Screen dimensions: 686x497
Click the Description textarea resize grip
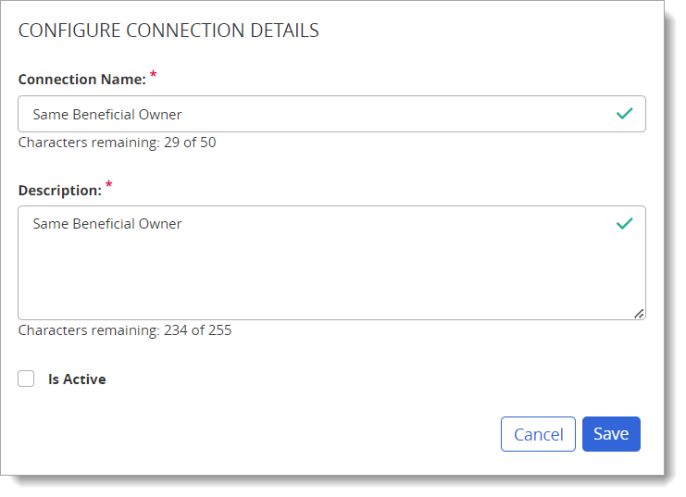[639, 313]
